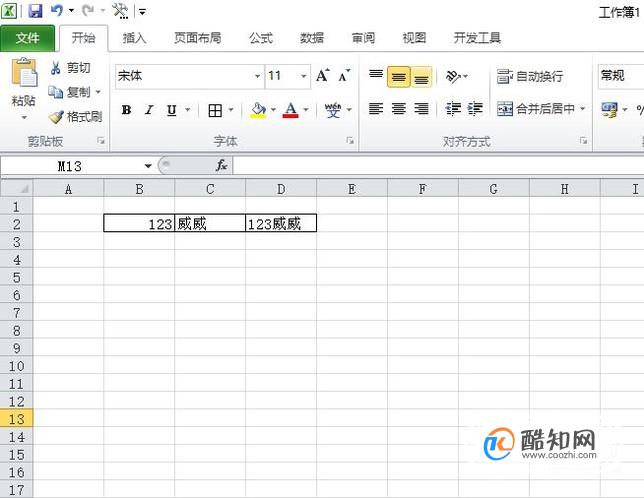Open the fill color dropdown arrow

pyautogui.click(x=273, y=110)
